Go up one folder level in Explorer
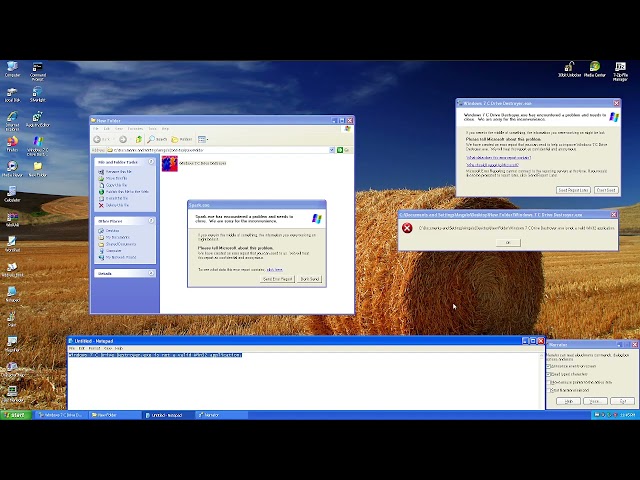Screen dimensions: 640x480 coord(139,140)
